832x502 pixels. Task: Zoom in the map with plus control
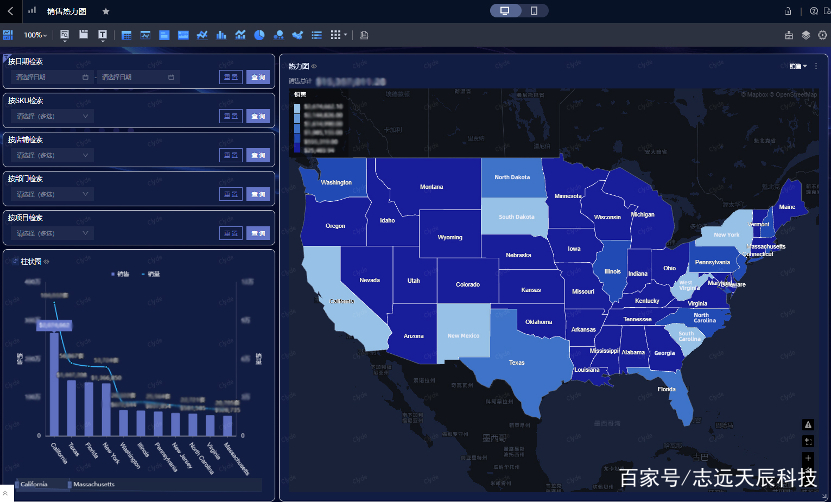808,458
